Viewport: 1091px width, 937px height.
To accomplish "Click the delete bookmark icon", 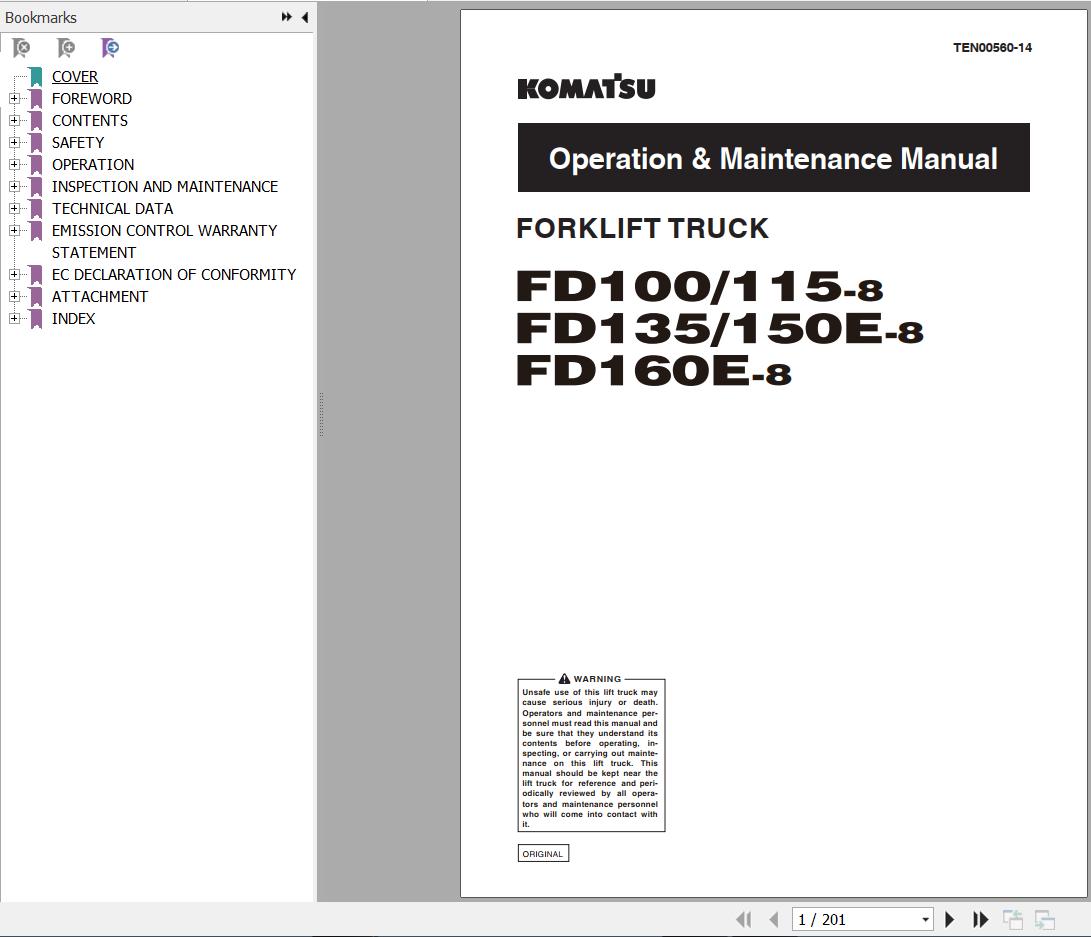I will 22,47.
